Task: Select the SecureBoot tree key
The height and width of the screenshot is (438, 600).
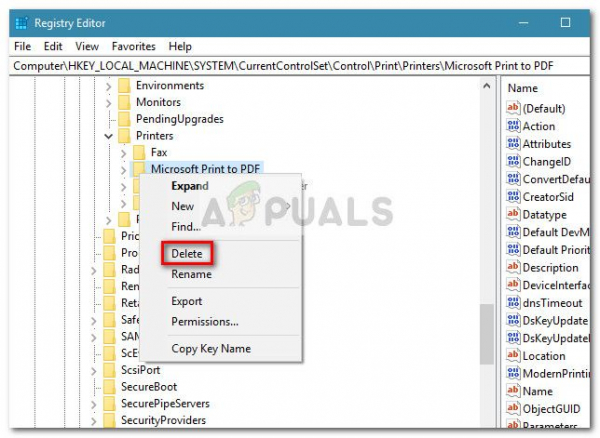Action: tap(149, 387)
